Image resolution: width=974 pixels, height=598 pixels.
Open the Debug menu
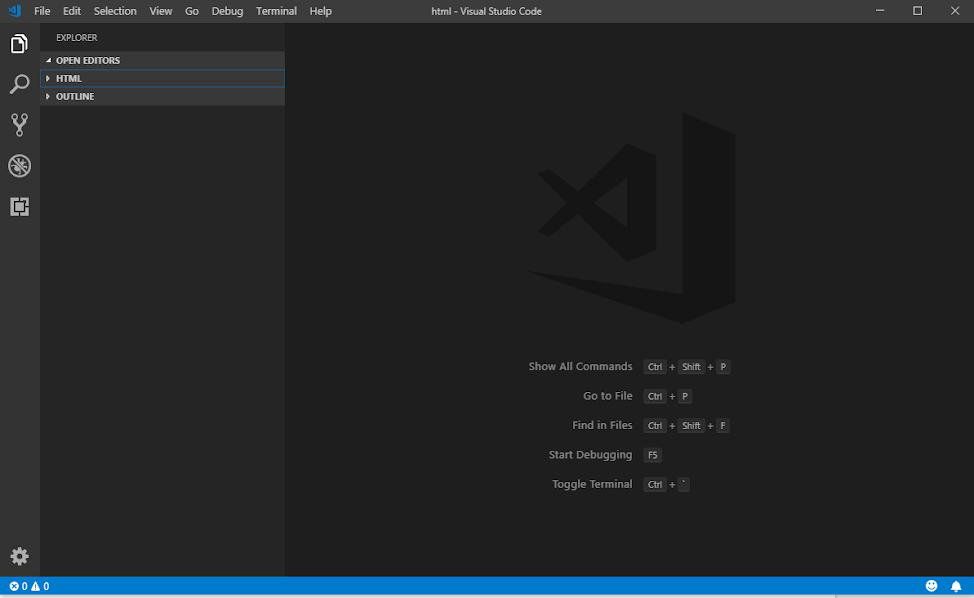click(x=227, y=11)
